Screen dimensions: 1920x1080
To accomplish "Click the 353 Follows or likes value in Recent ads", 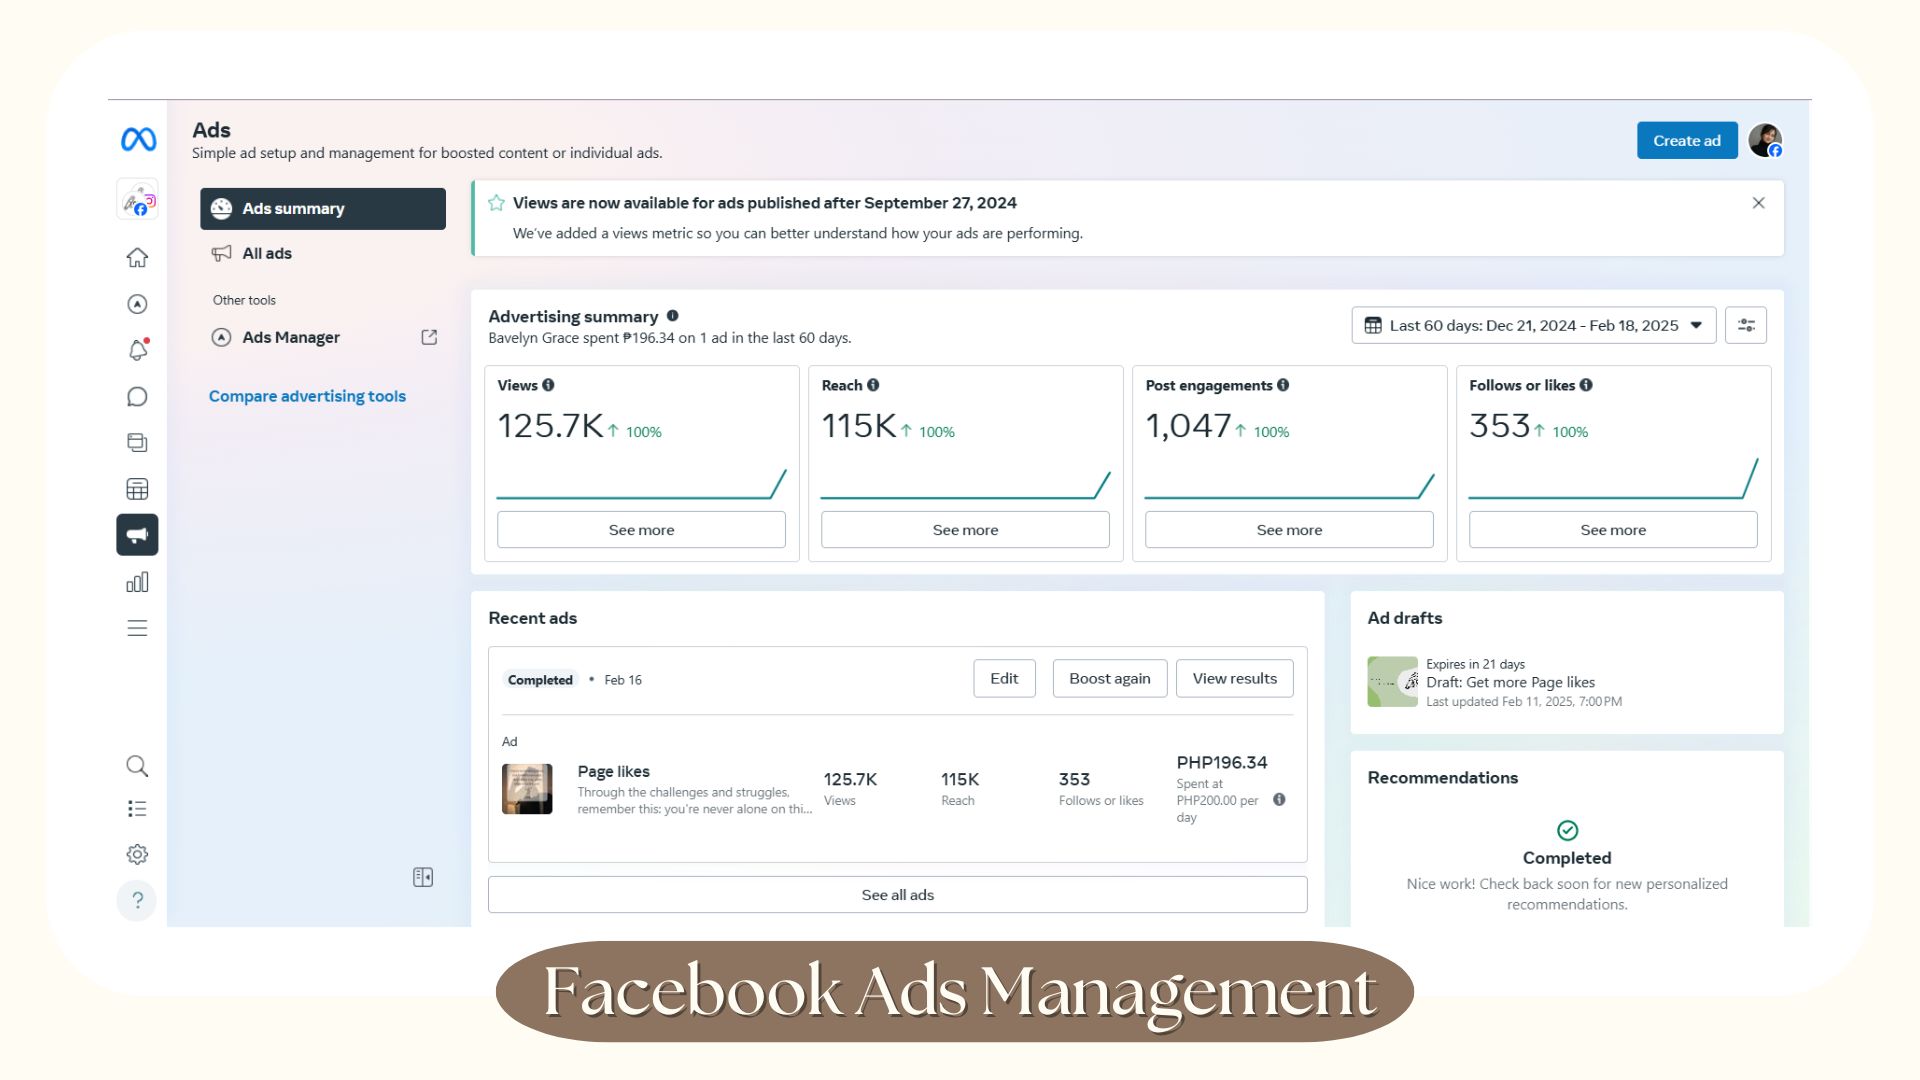I will coord(1074,780).
